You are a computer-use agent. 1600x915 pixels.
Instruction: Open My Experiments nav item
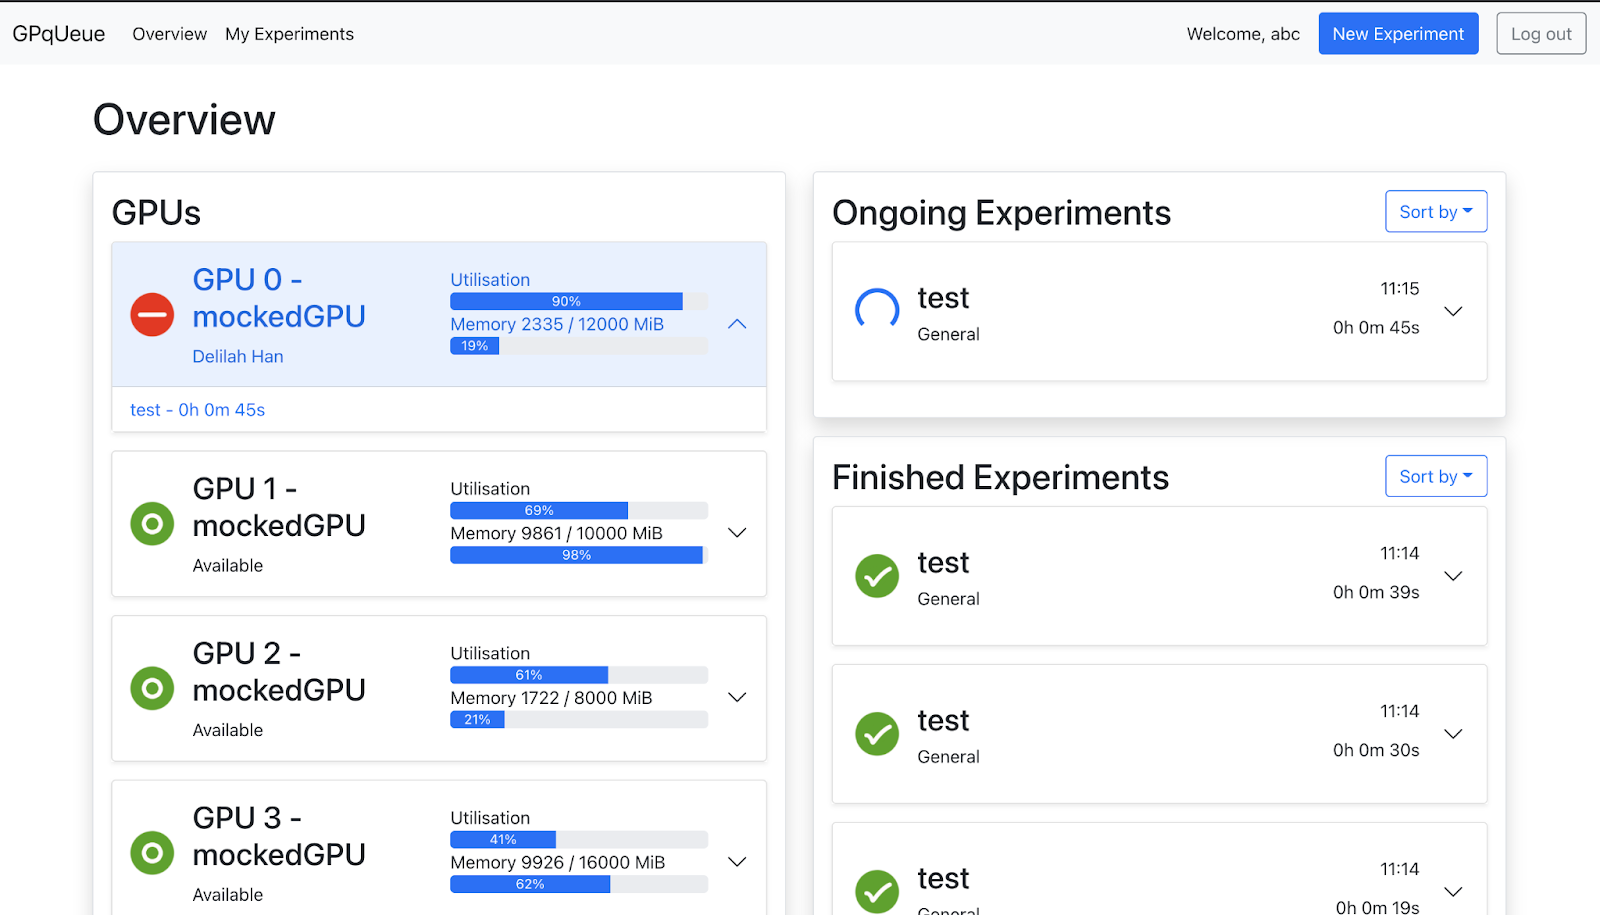[x=289, y=34]
